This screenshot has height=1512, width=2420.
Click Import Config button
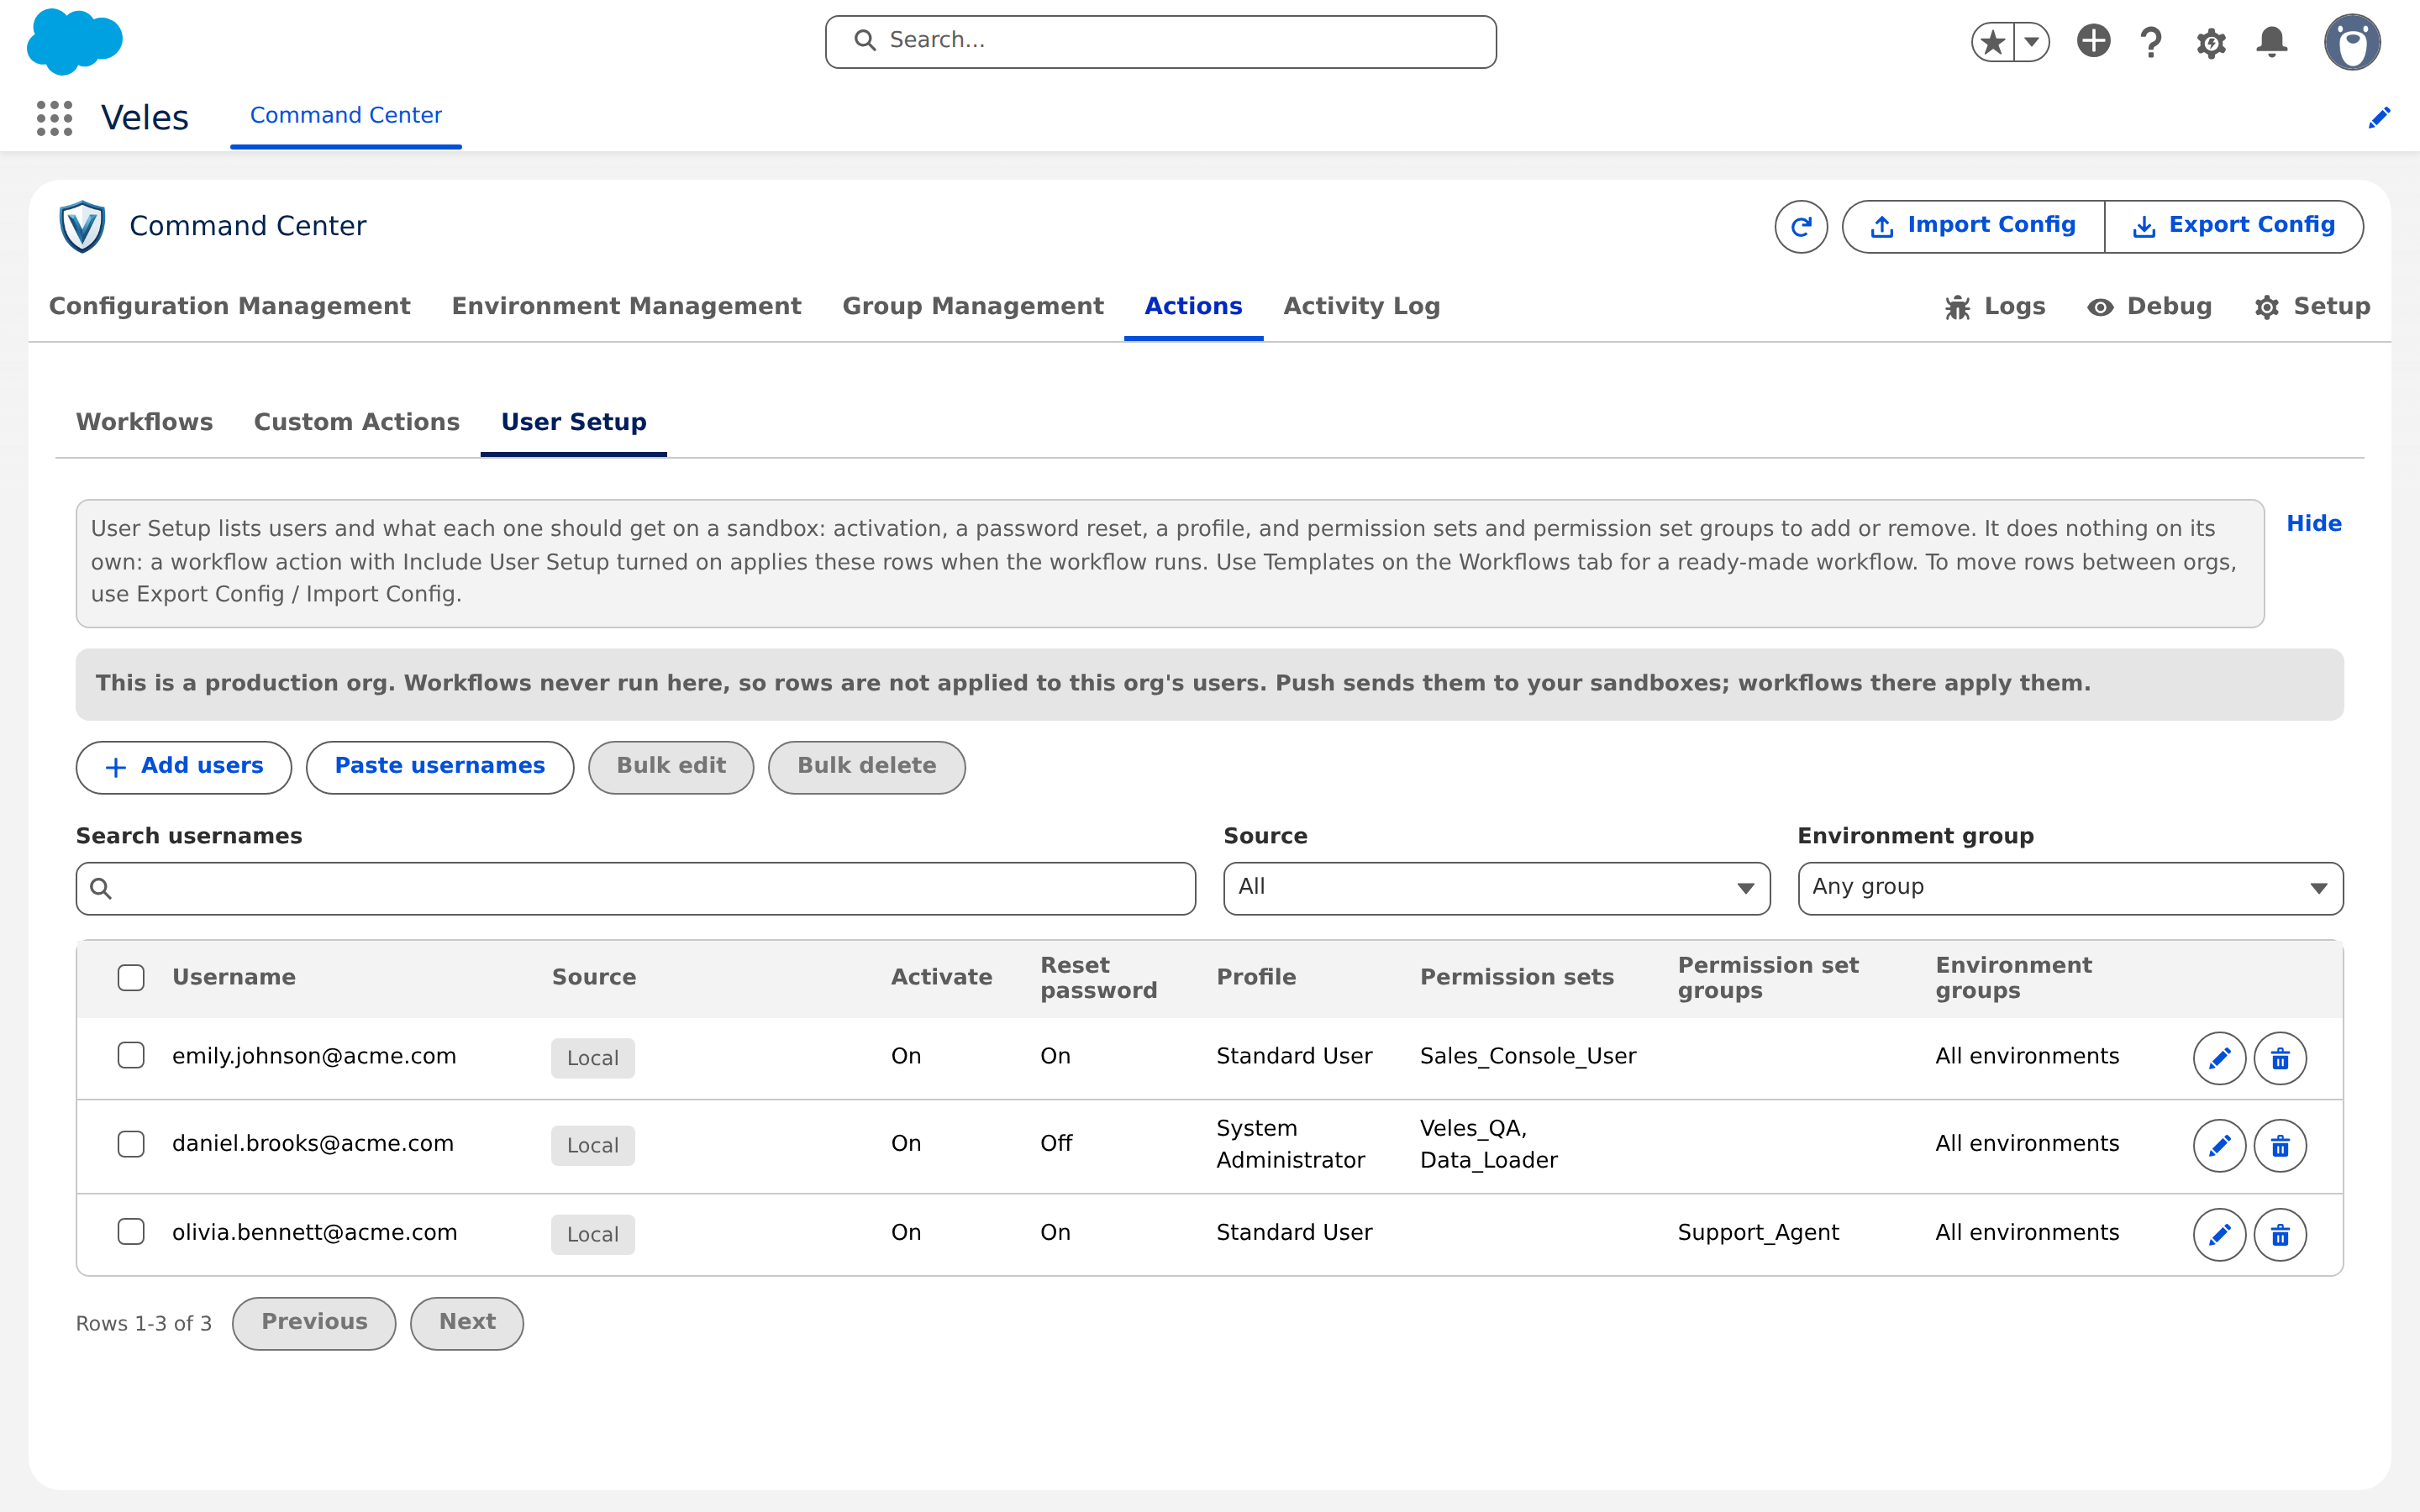click(1973, 227)
